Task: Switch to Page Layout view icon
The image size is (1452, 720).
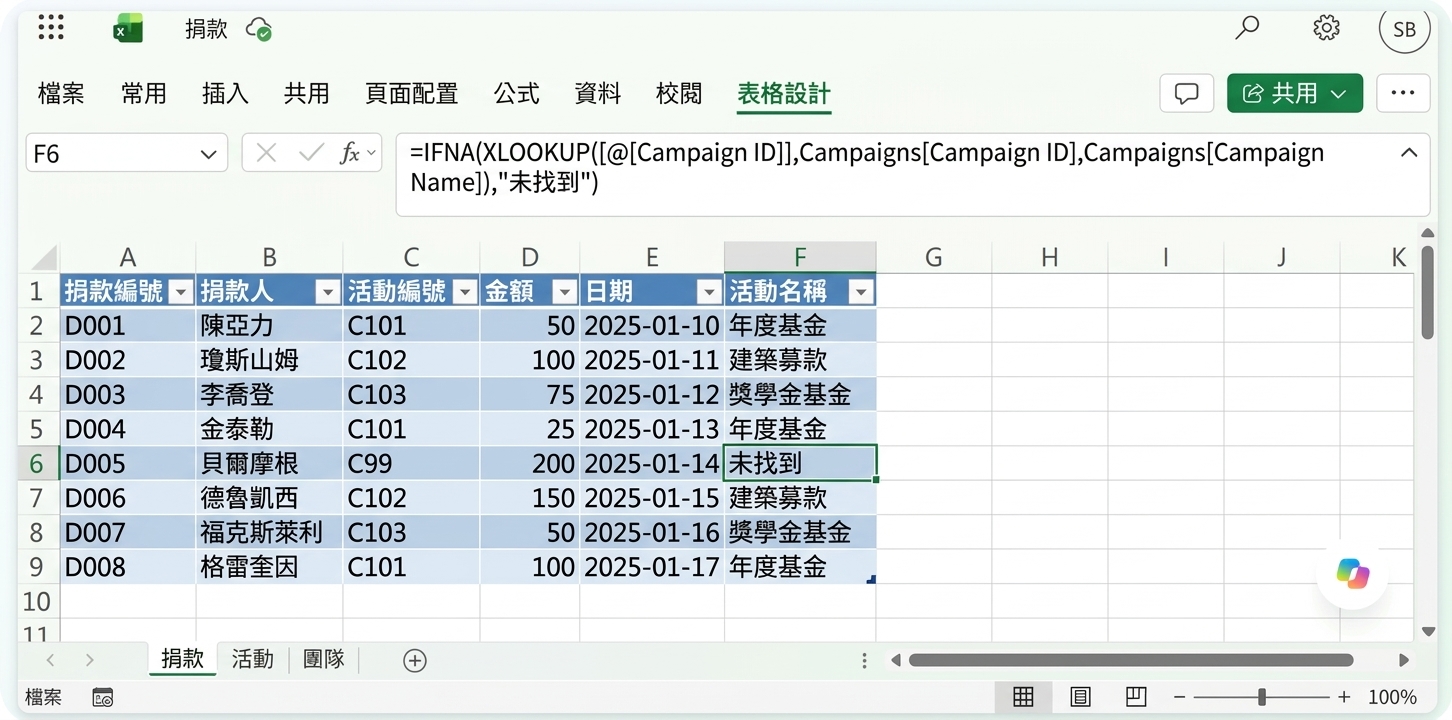Action: pyautogui.click(x=1080, y=697)
